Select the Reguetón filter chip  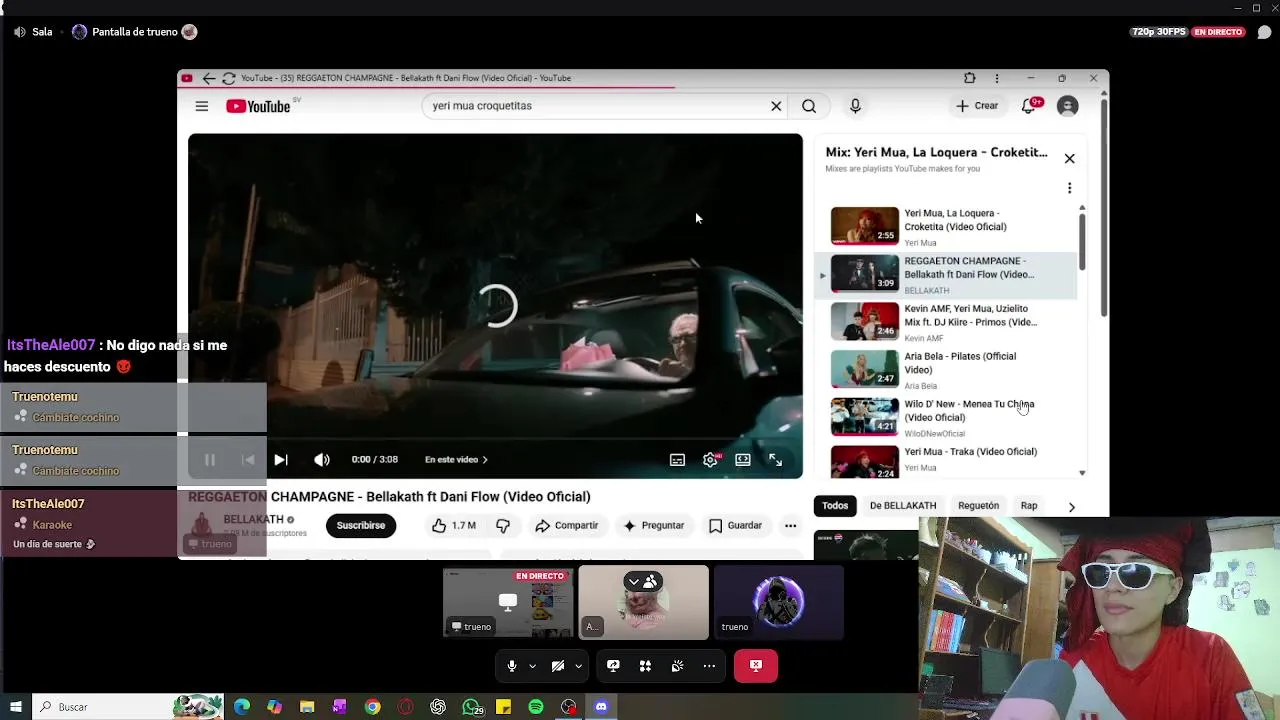pyautogui.click(x=978, y=506)
